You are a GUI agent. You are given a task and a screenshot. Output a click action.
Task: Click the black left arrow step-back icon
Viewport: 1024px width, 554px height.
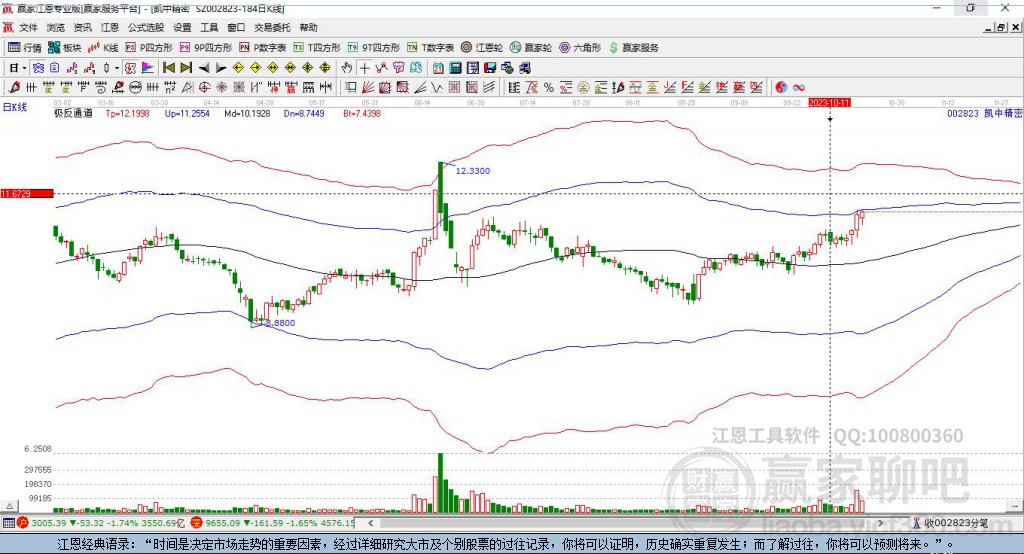[x=204, y=68]
